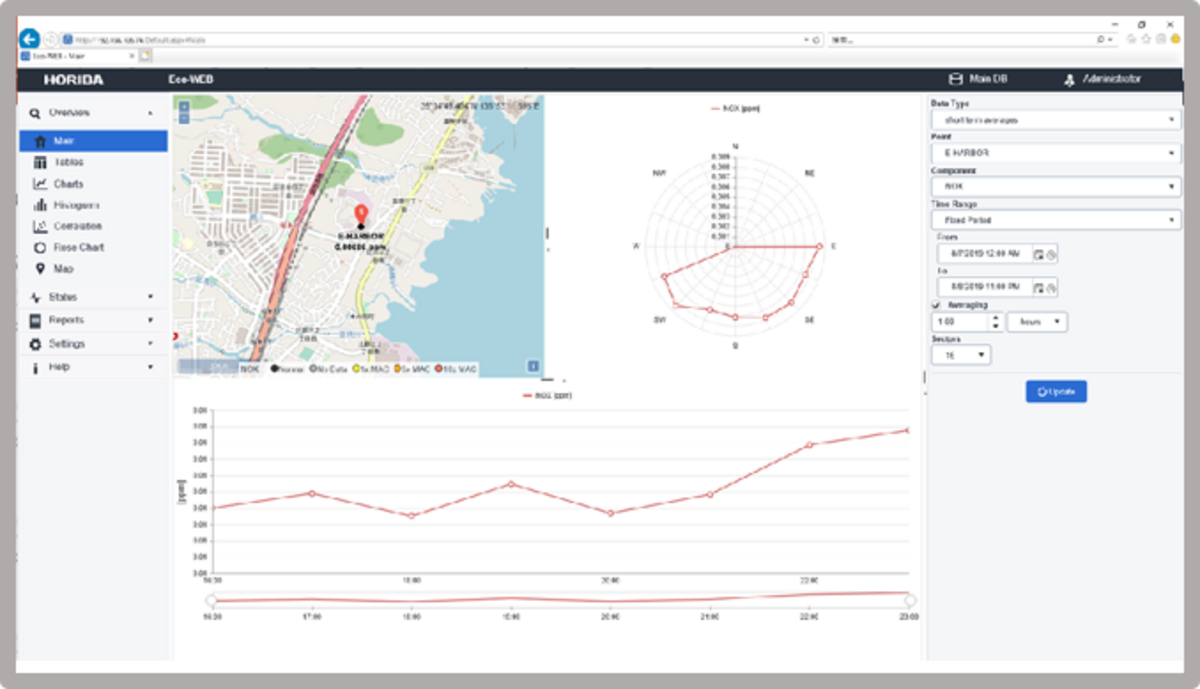This screenshot has height=689, width=1200.
Task: Open the Sectors dropdown set to 16
Action: coord(960,354)
